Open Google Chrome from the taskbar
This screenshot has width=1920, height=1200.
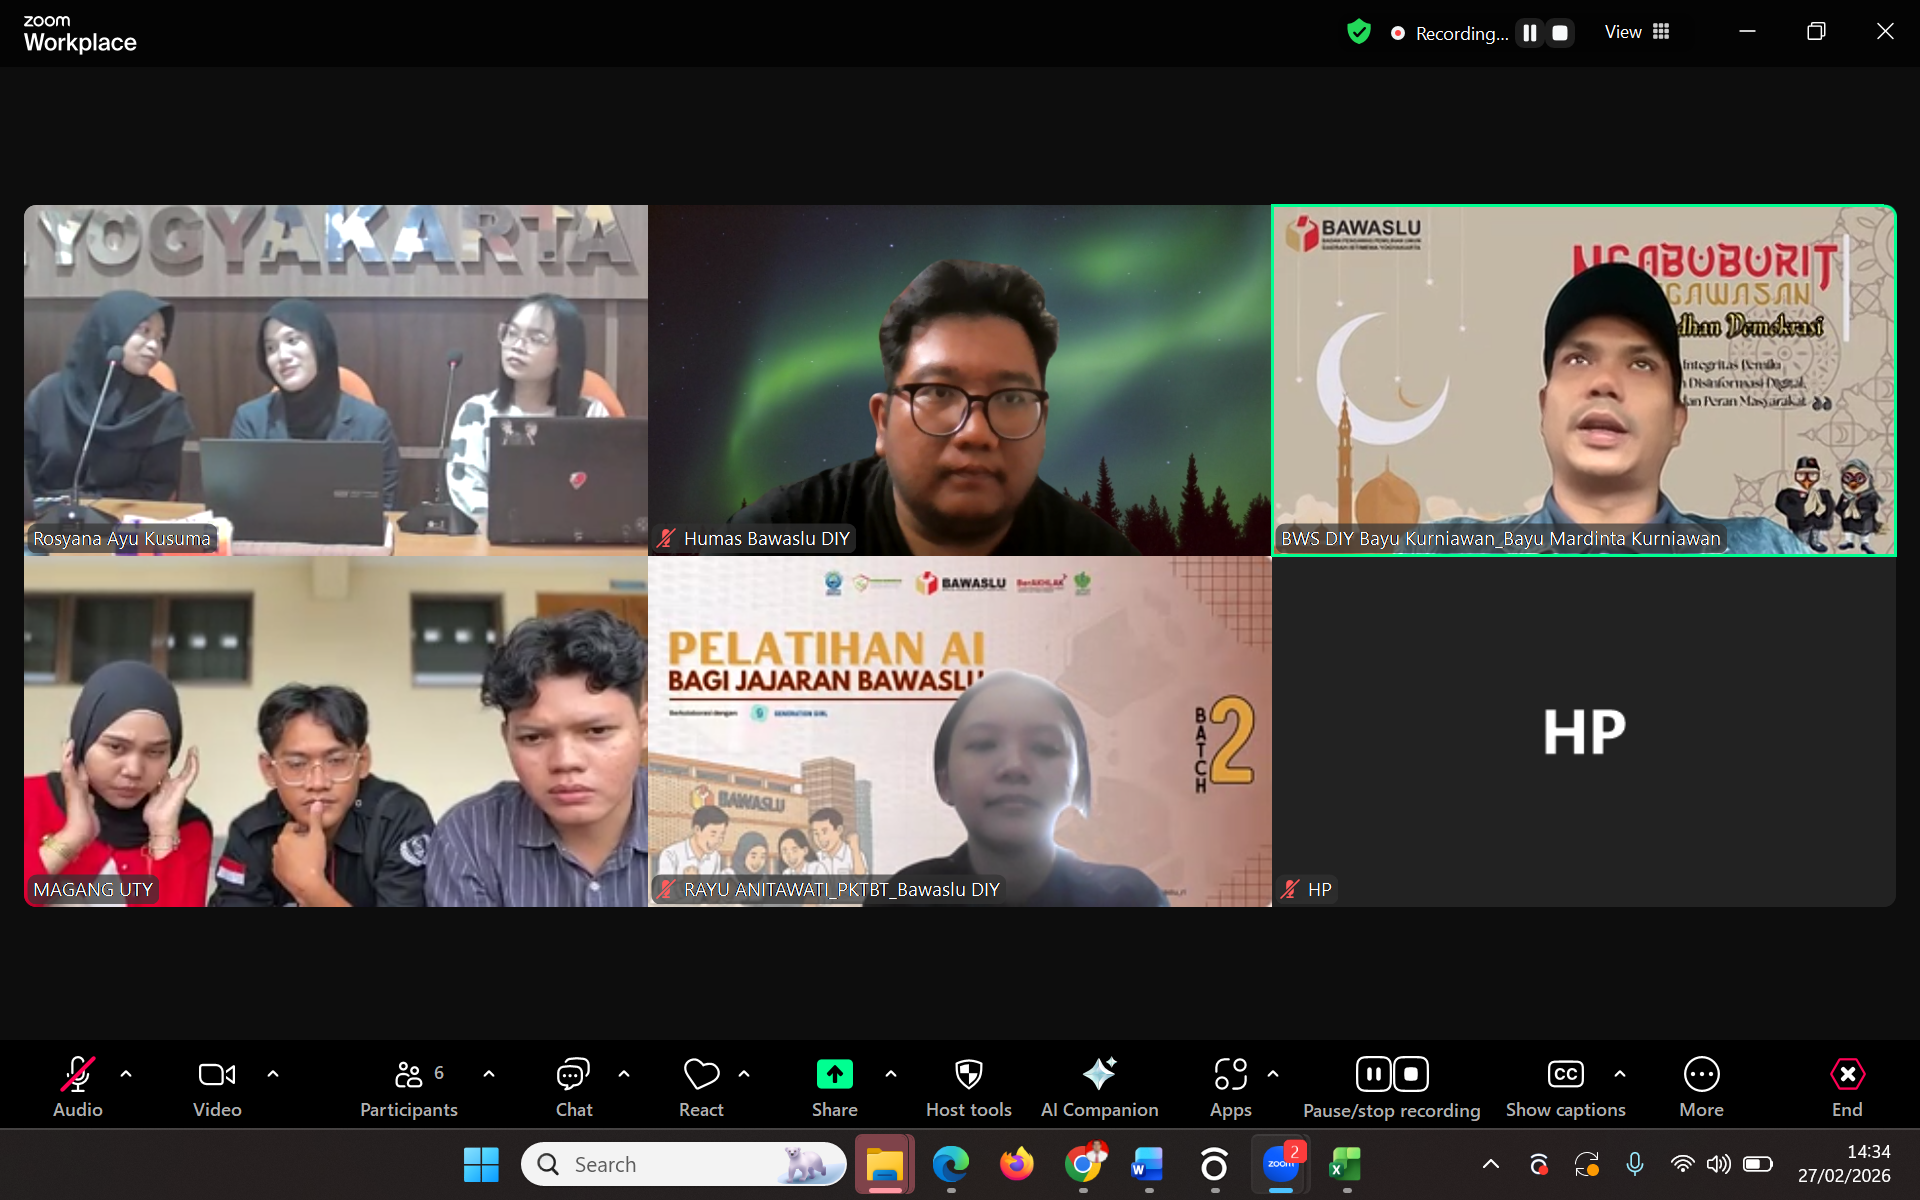point(1083,1164)
